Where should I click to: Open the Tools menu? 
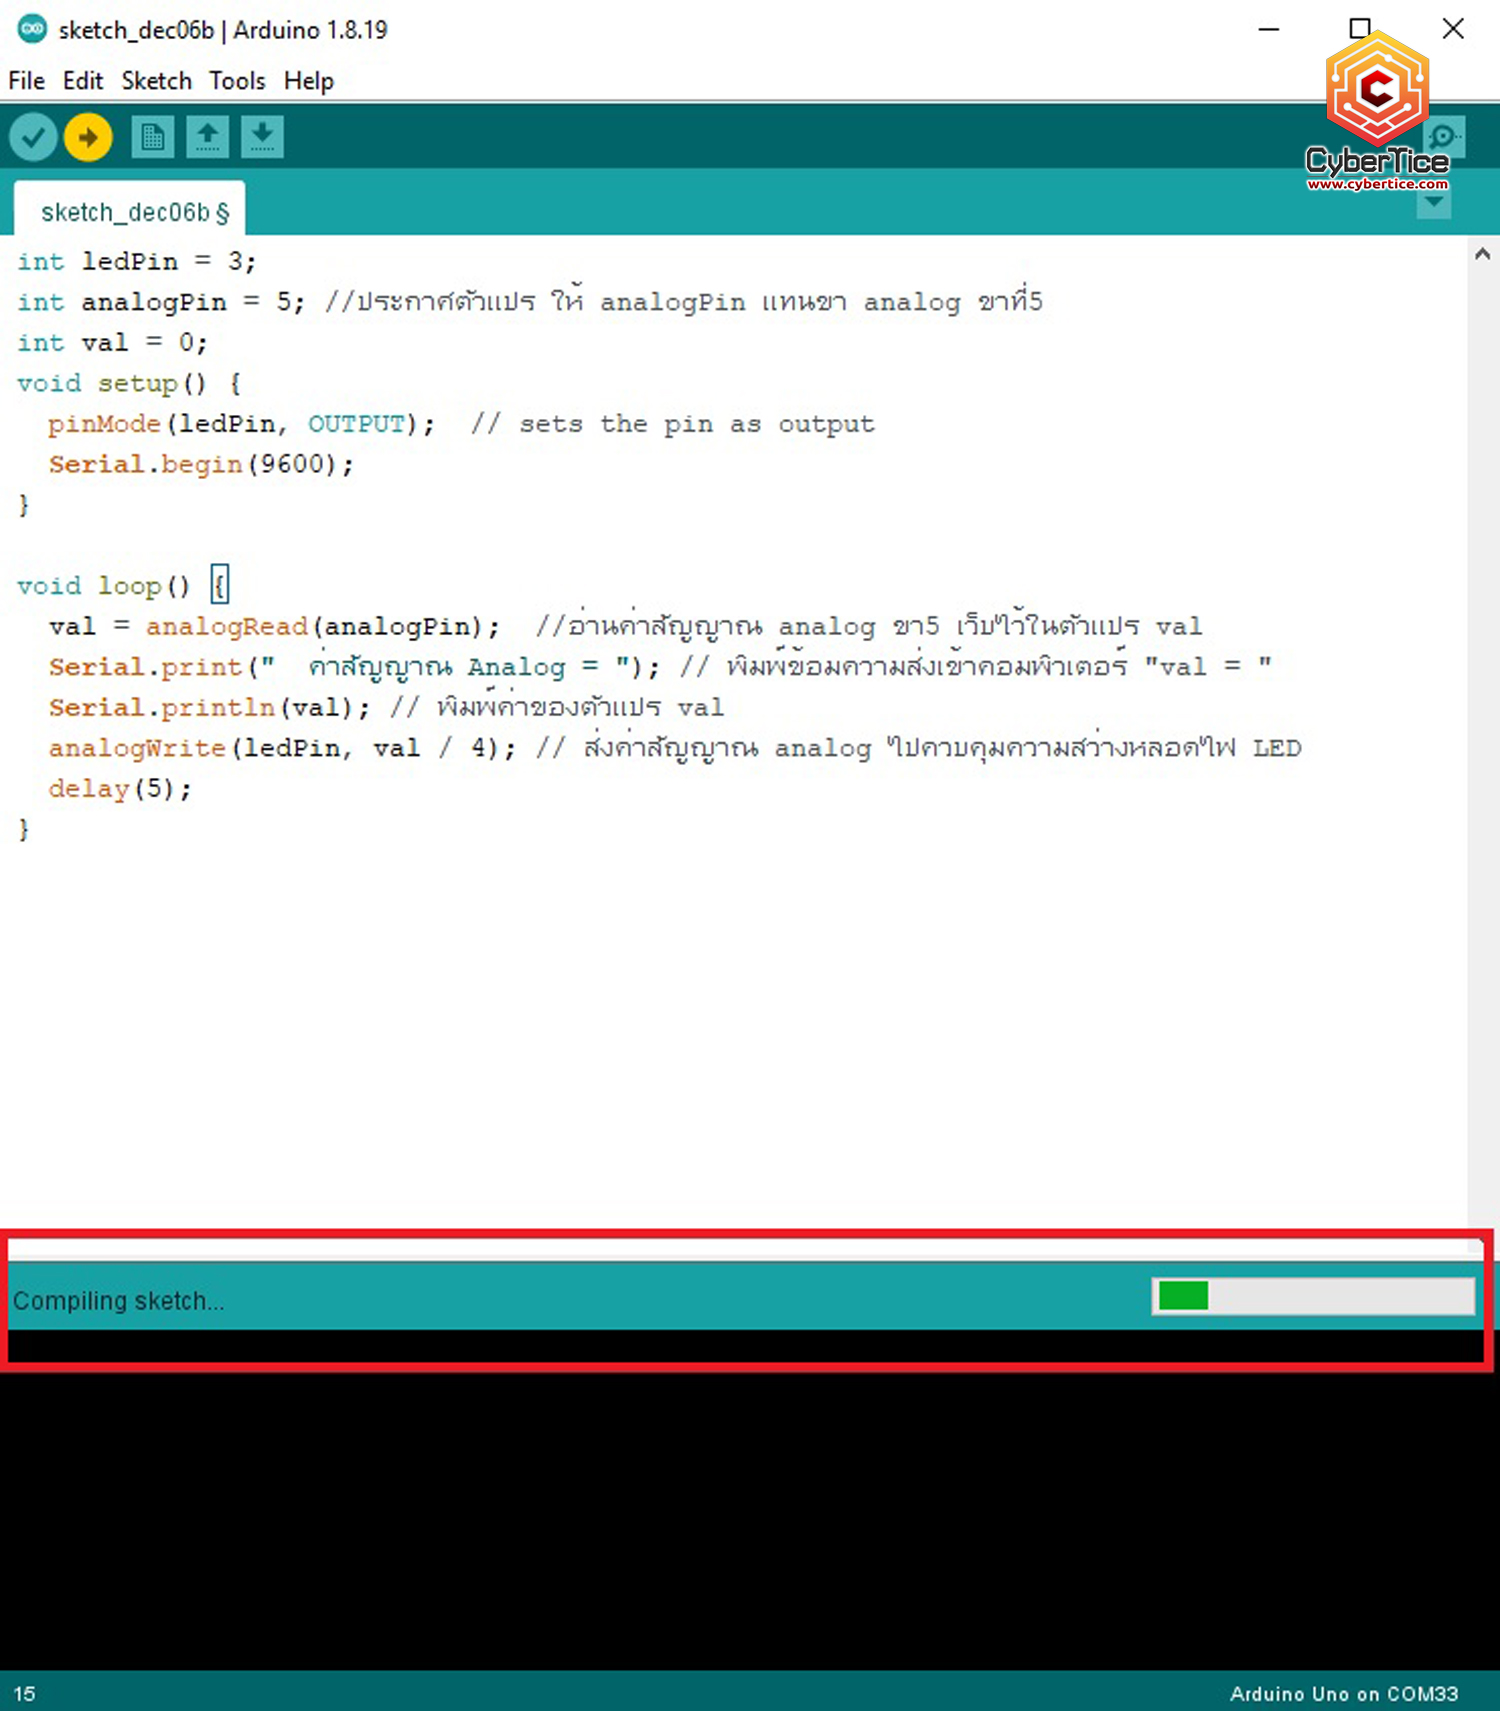[237, 81]
